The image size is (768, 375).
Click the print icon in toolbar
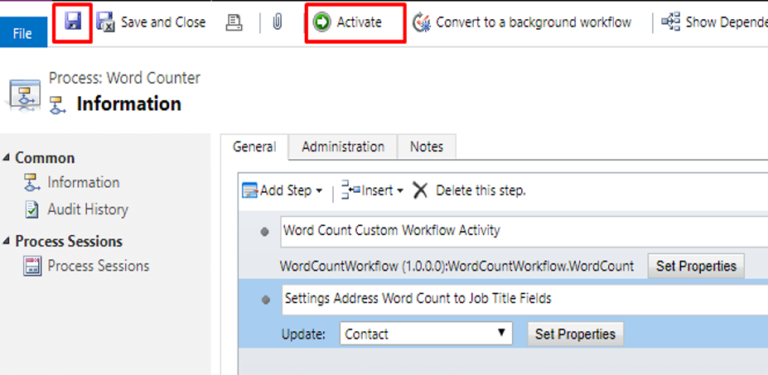pos(234,23)
